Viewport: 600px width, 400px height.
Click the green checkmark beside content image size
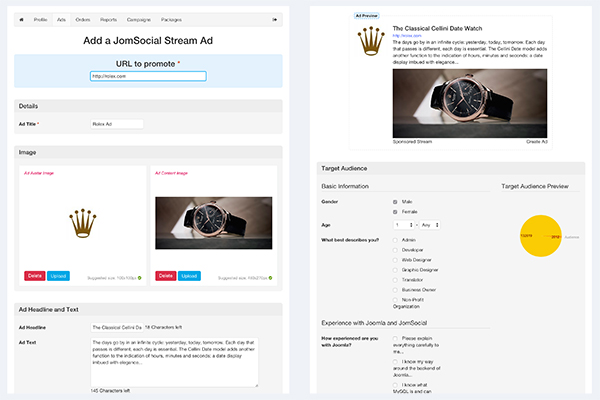coord(271,278)
